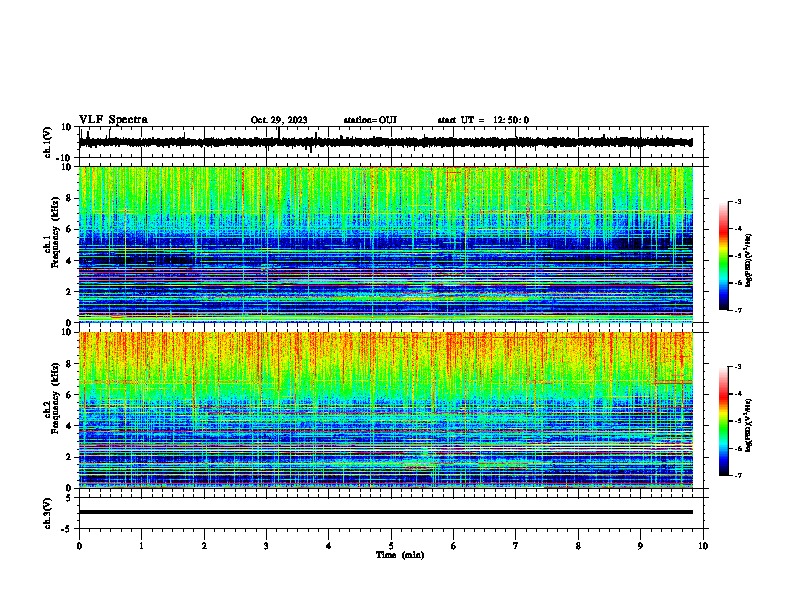The height and width of the screenshot is (612, 792).
Task: Click the "-3" label on ch.1 color bar
Action: coord(737,201)
